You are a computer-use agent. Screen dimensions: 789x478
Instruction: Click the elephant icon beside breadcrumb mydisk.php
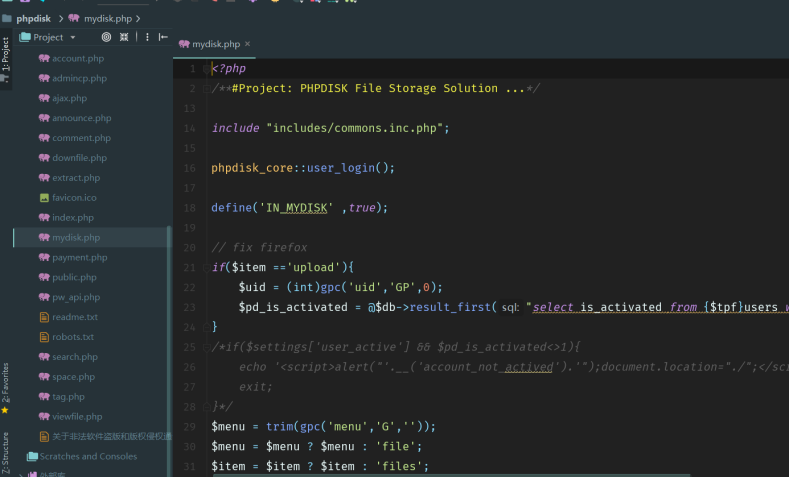coord(74,18)
